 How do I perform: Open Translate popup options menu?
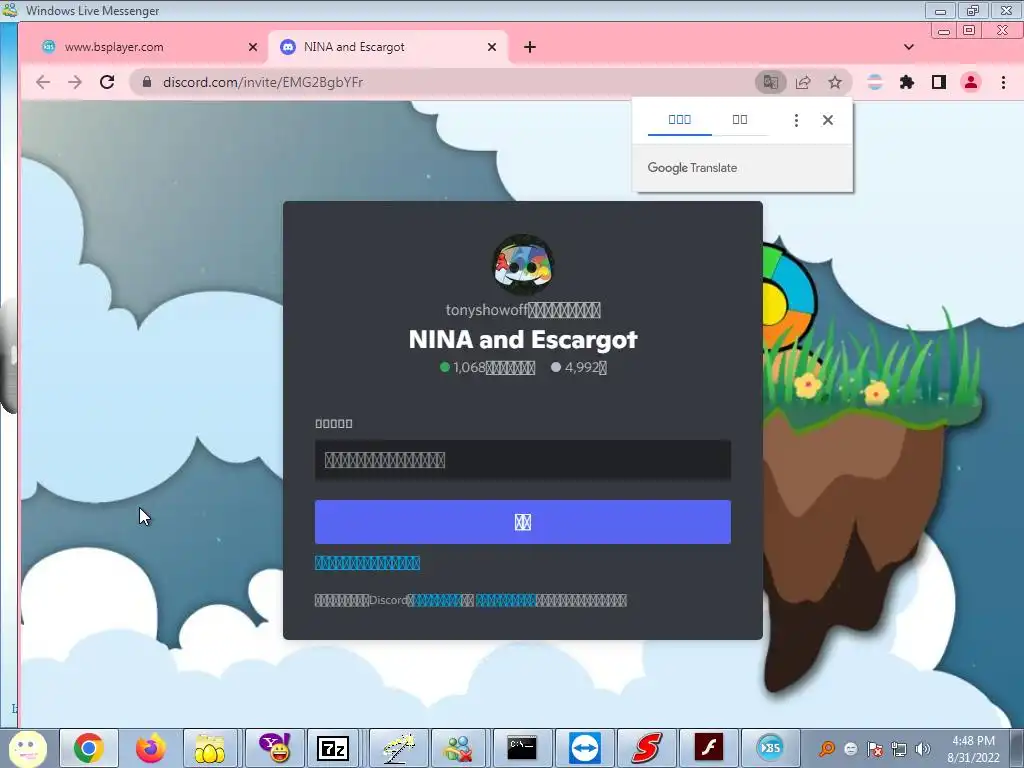click(x=796, y=120)
